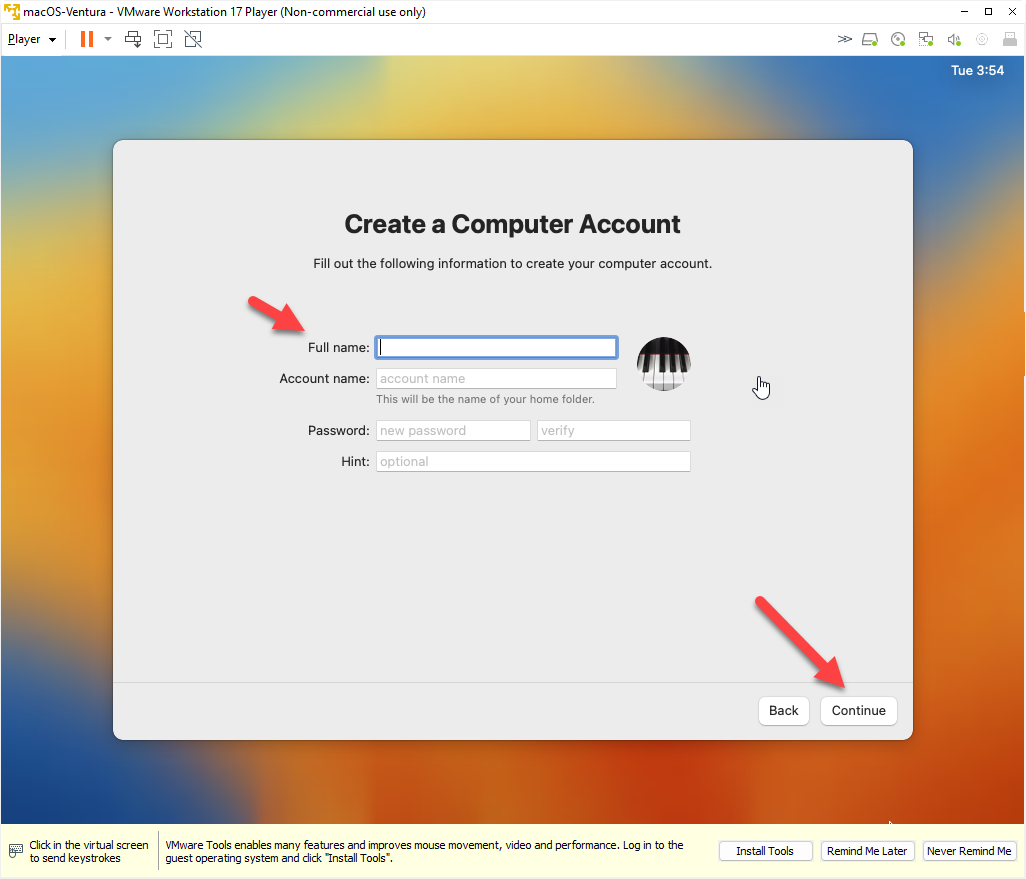1026x879 pixels.
Task: Click Send Ctrl+Alt+Del icon
Action: [133, 39]
